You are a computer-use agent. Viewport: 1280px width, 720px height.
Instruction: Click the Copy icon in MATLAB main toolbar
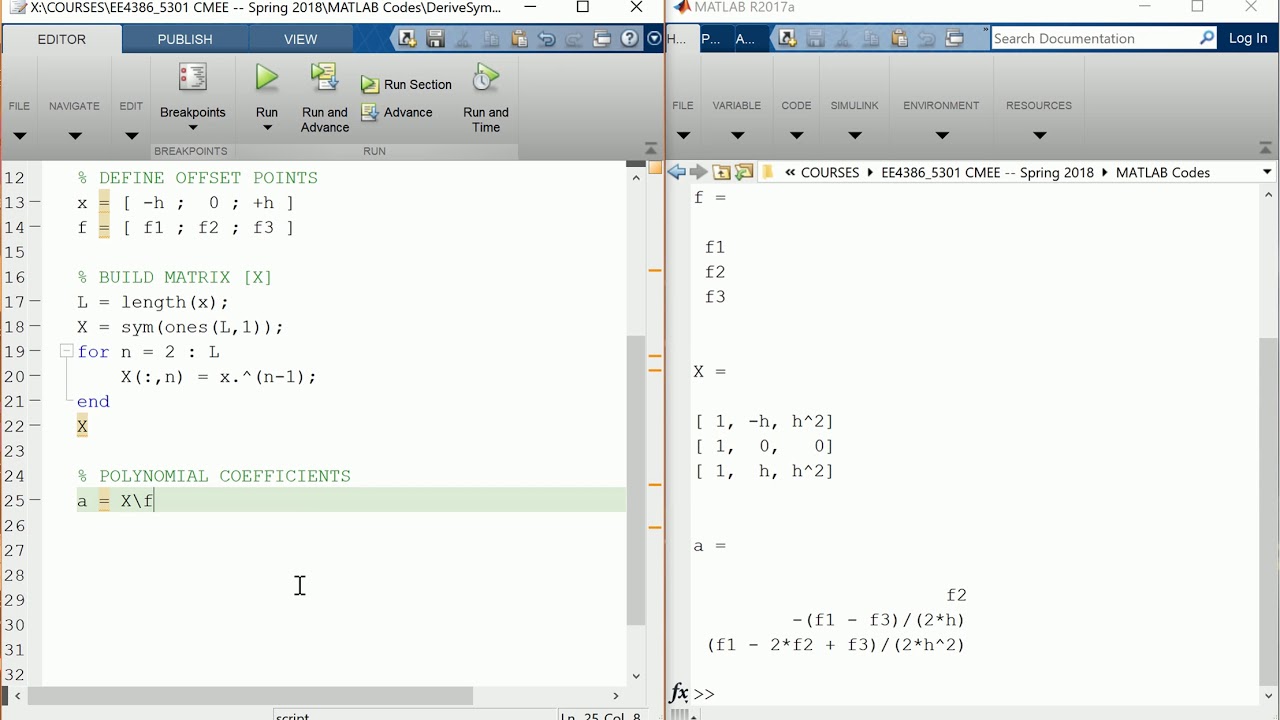coord(871,38)
